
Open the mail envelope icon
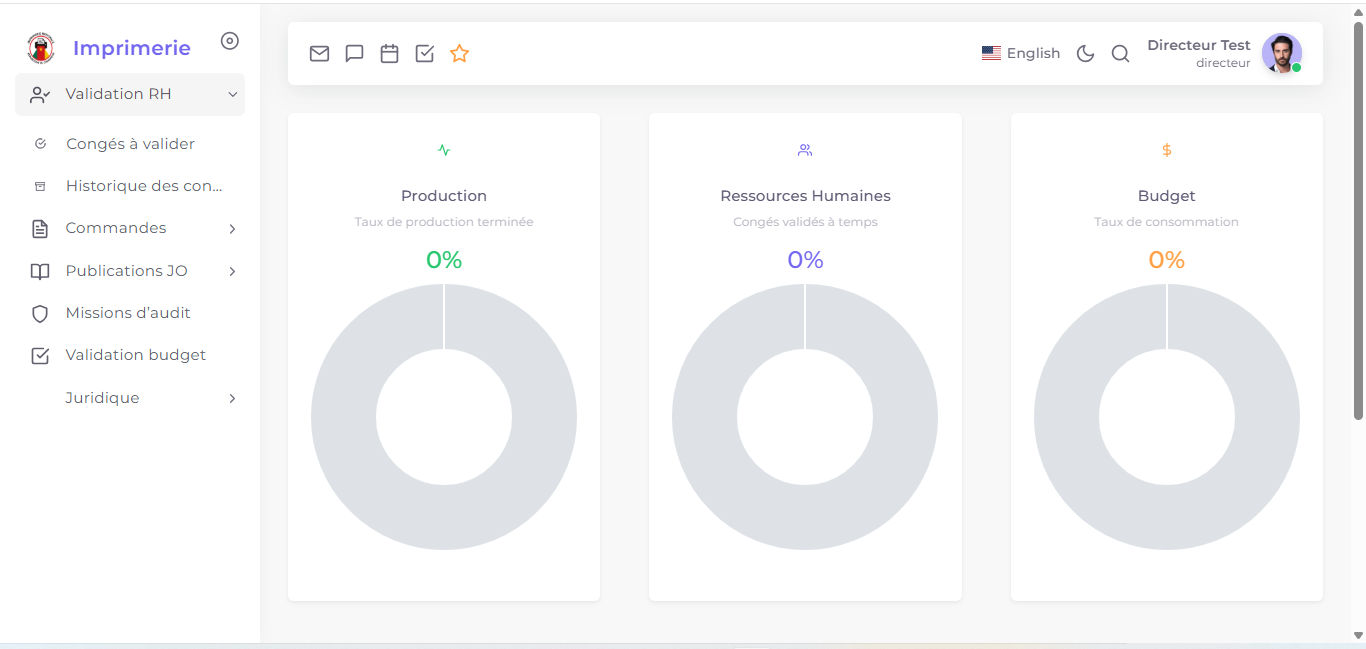pyautogui.click(x=319, y=54)
